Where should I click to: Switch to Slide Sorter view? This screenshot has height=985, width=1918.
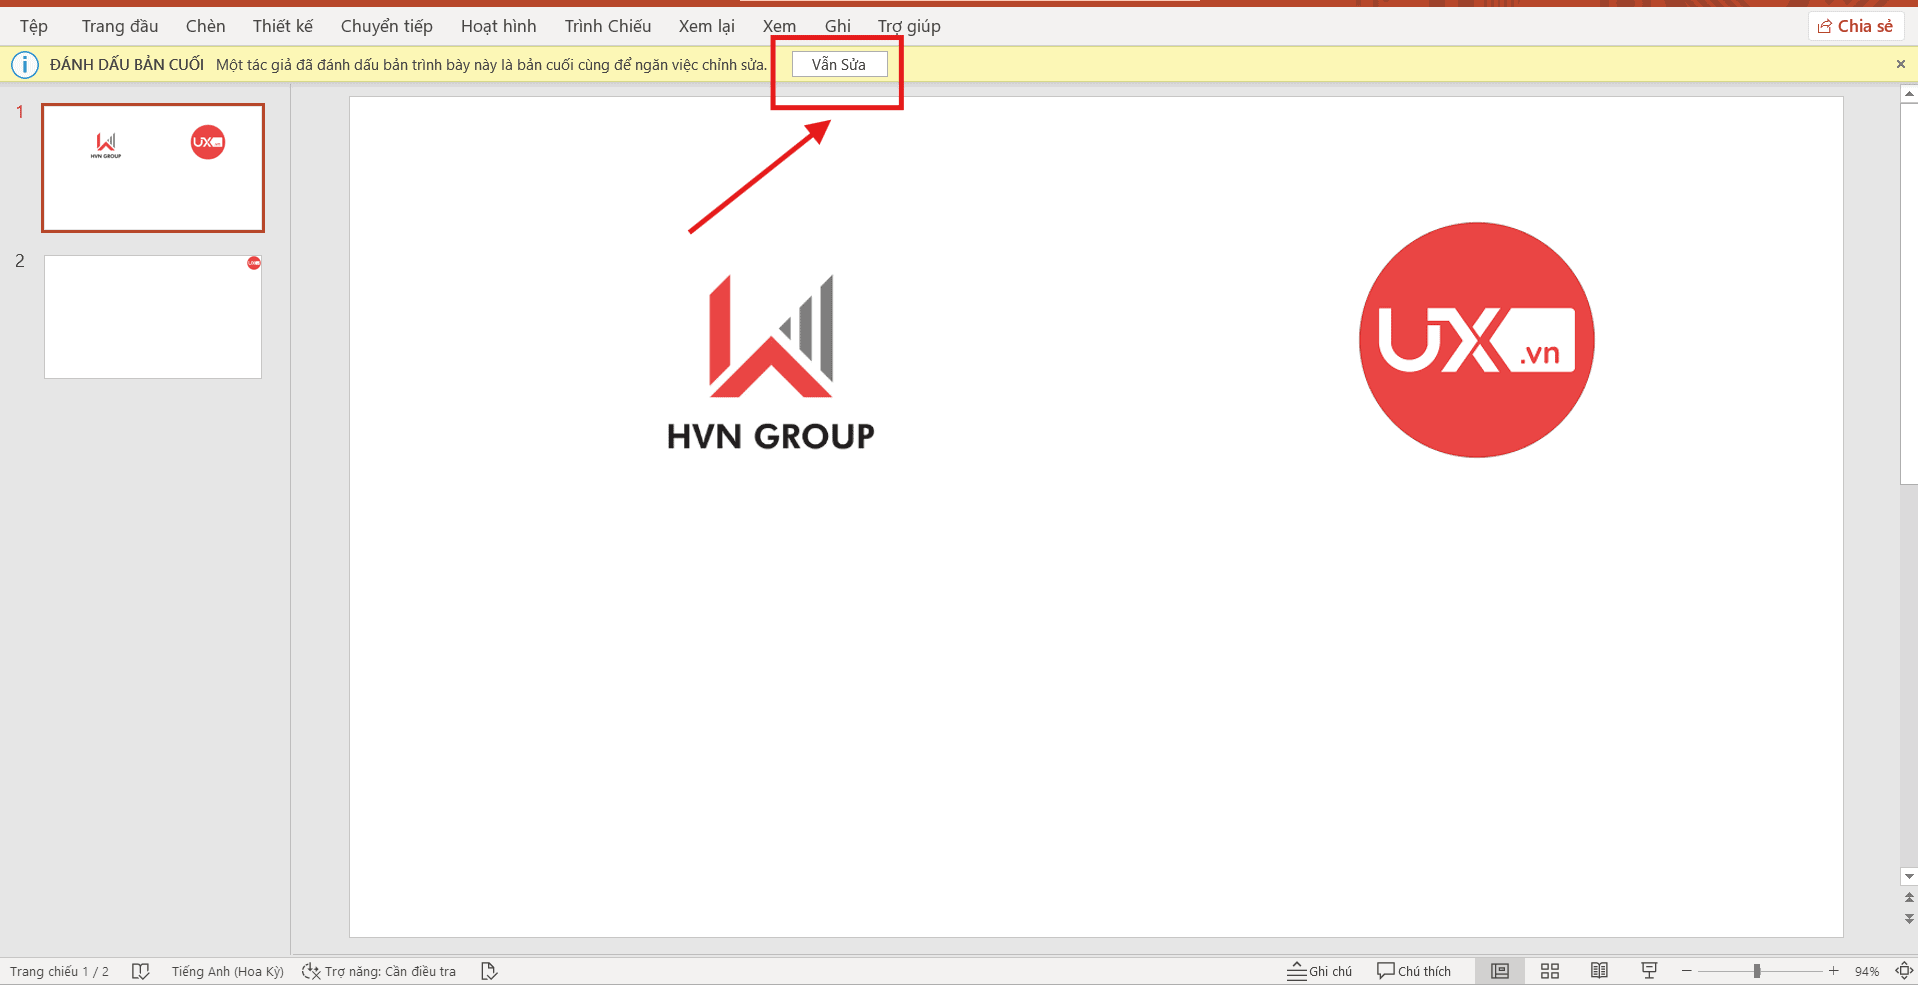1550,971
